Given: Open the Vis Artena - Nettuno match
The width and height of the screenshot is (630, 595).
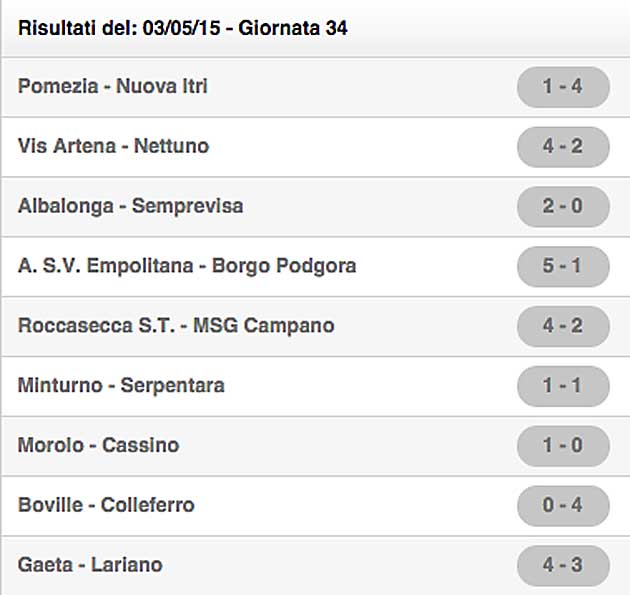Looking at the screenshot, I should coord(113,147).
